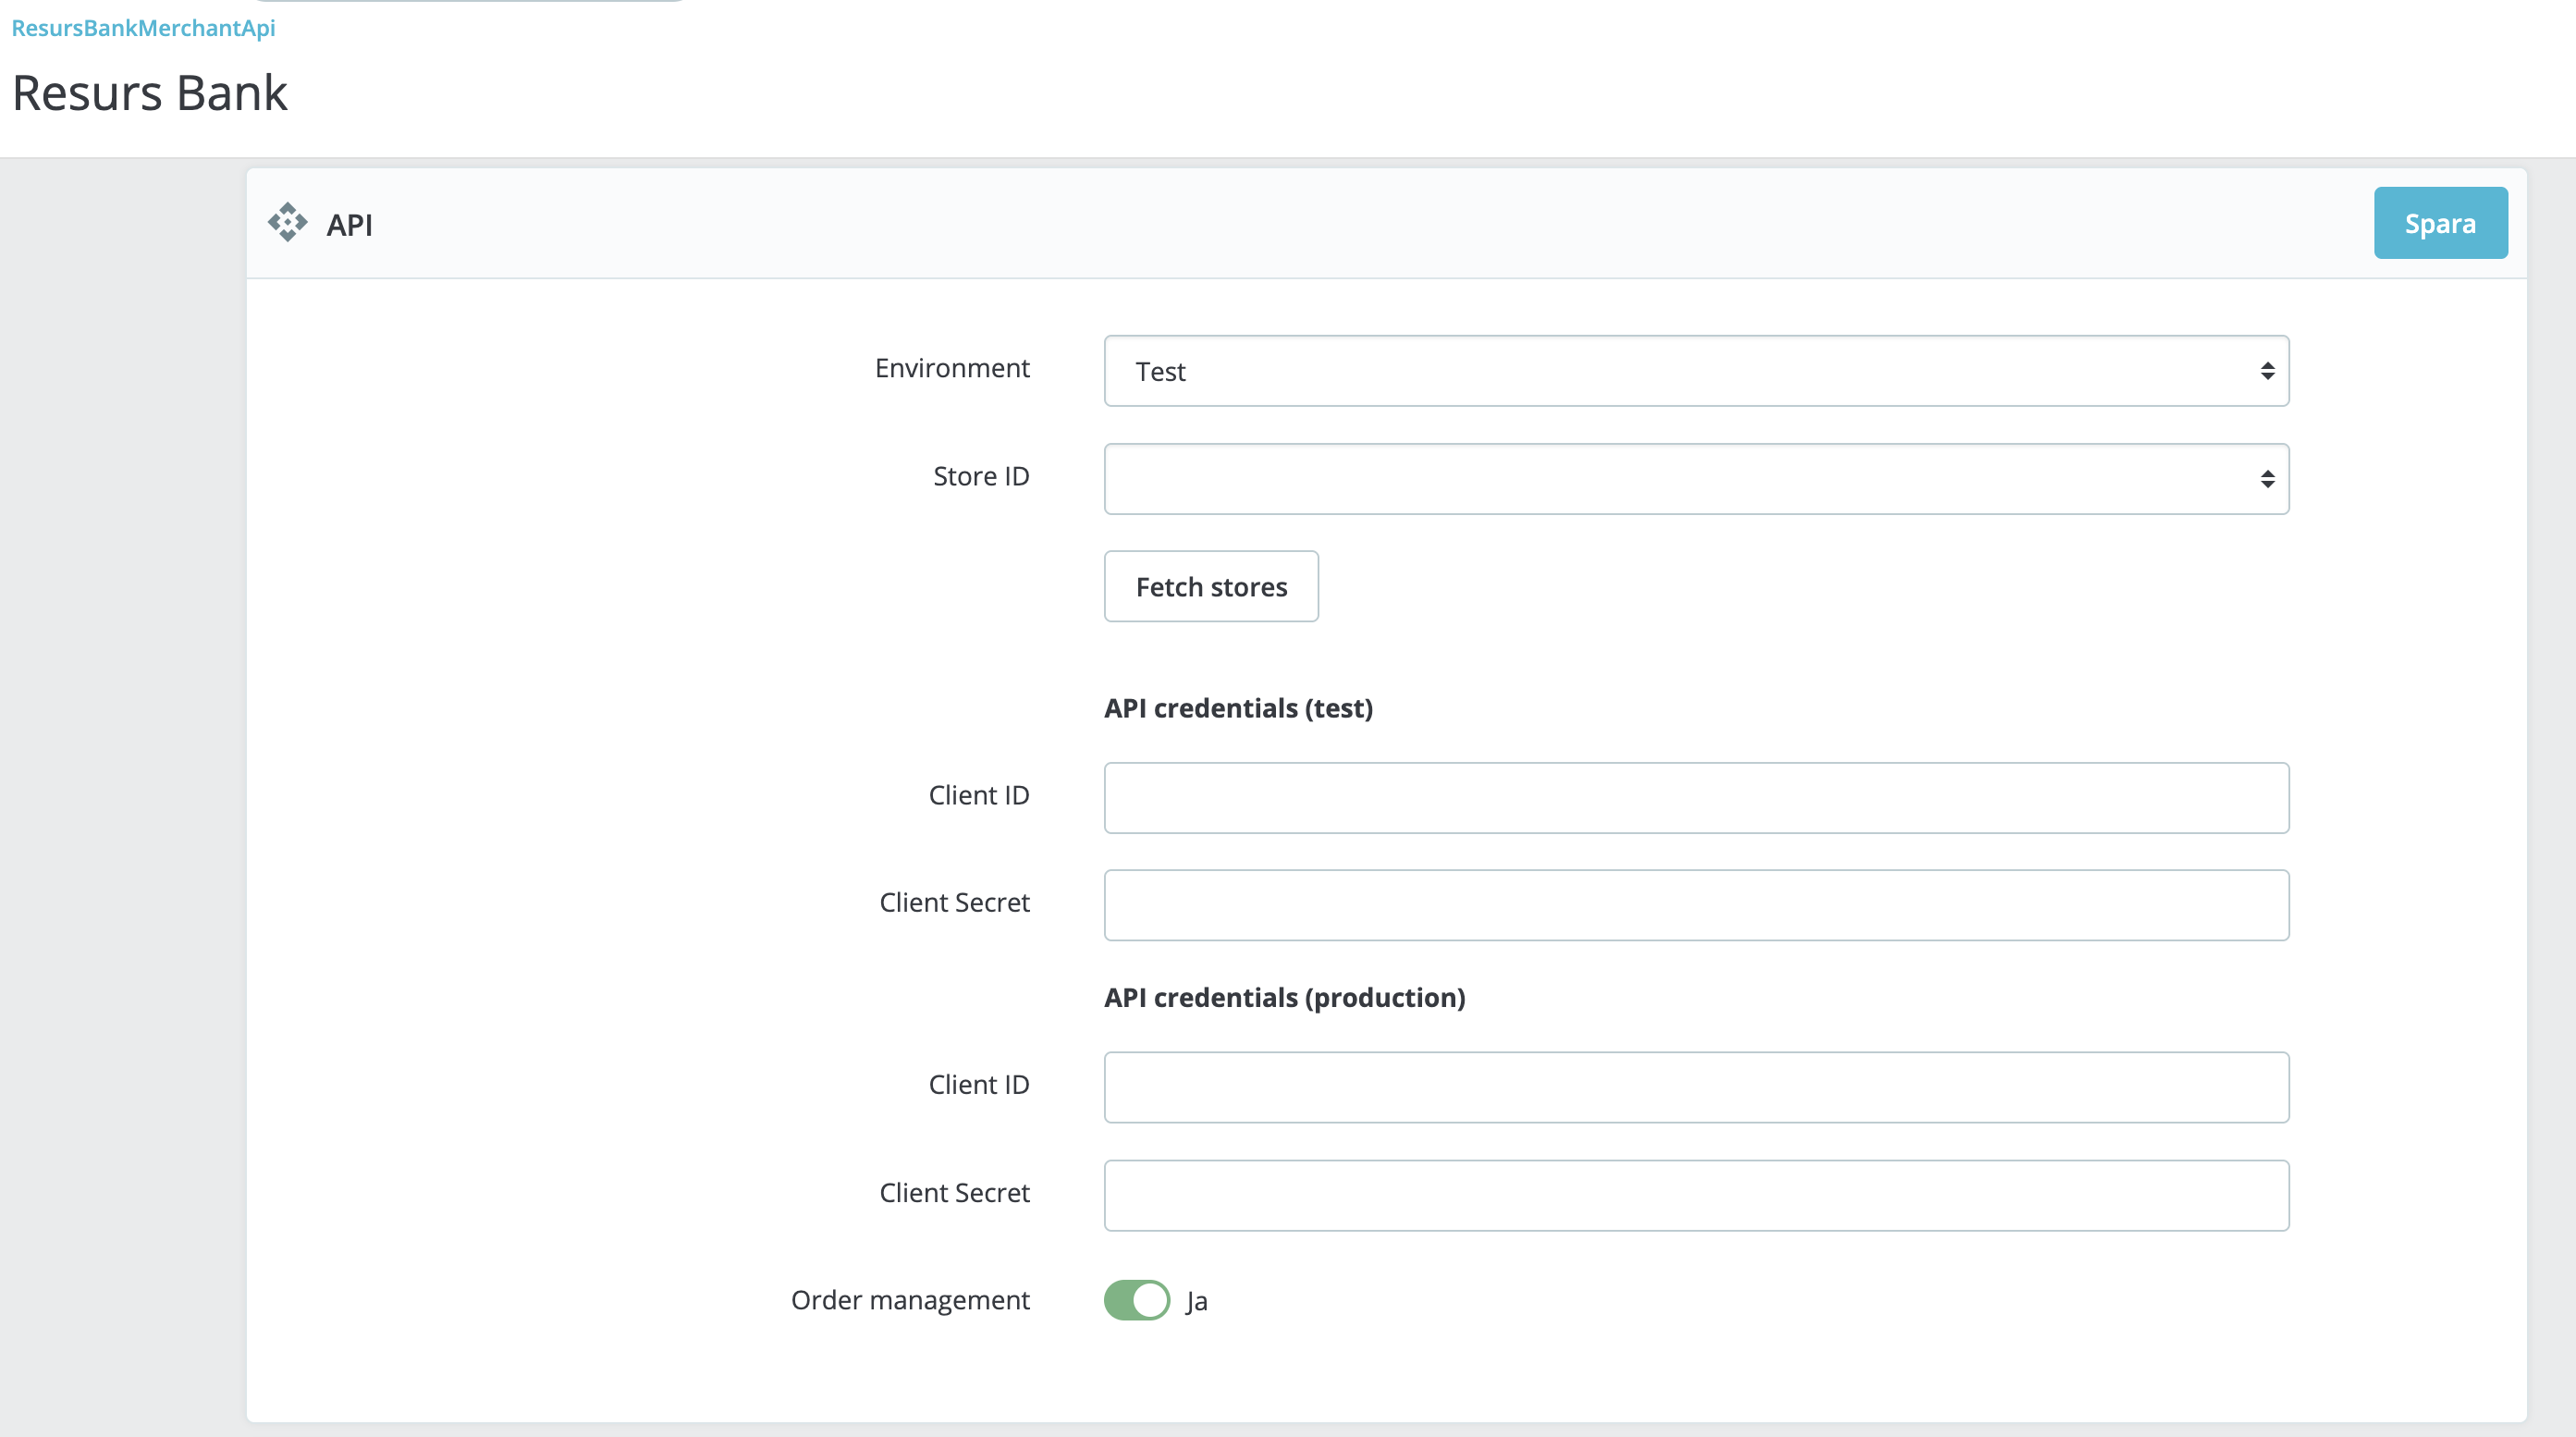Open the ResursBankMerchantApi breadcrumb link
The height and width of the screenshot is (1437, 2576).
click(143, 27)
